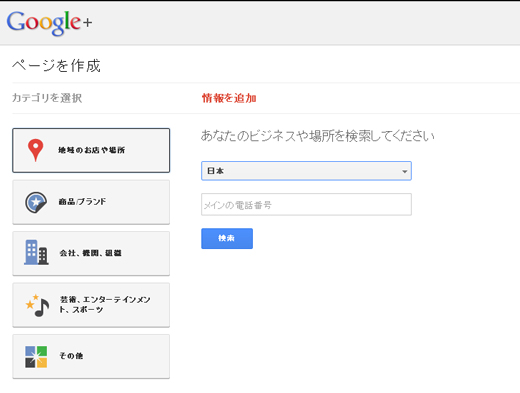Select the 地域のお店や場所 category label
This screenshot has height=393, width=520.
point(91,150)
